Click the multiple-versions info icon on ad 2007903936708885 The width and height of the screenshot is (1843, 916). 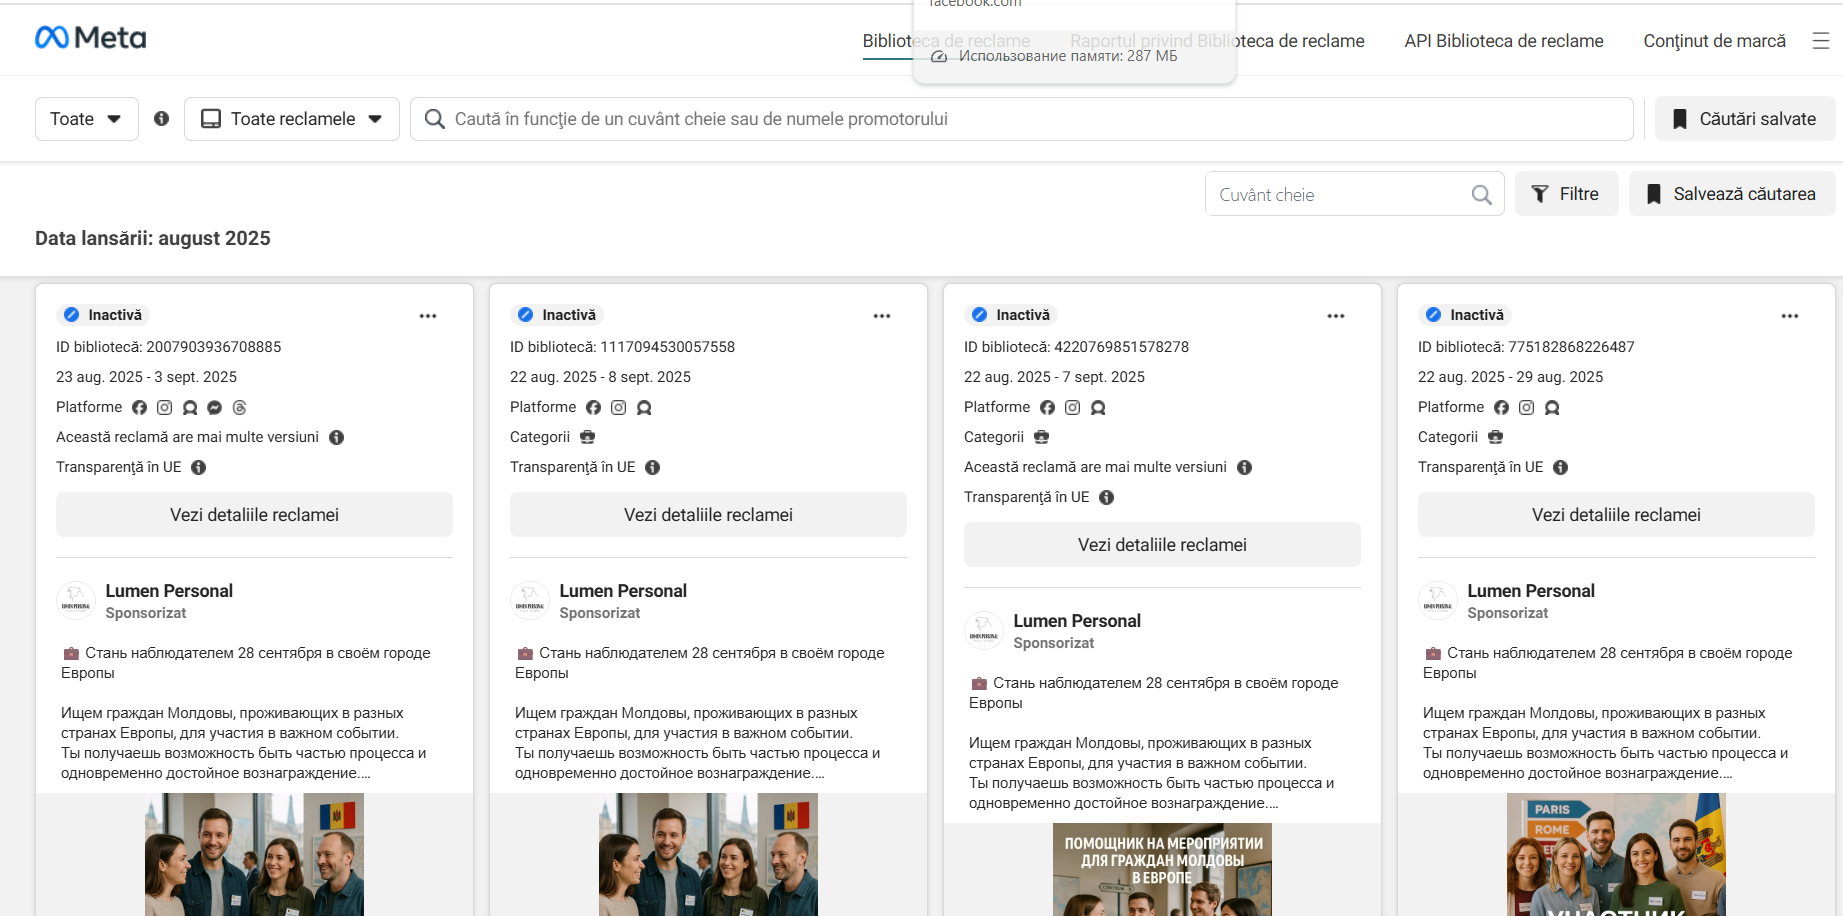337,437
